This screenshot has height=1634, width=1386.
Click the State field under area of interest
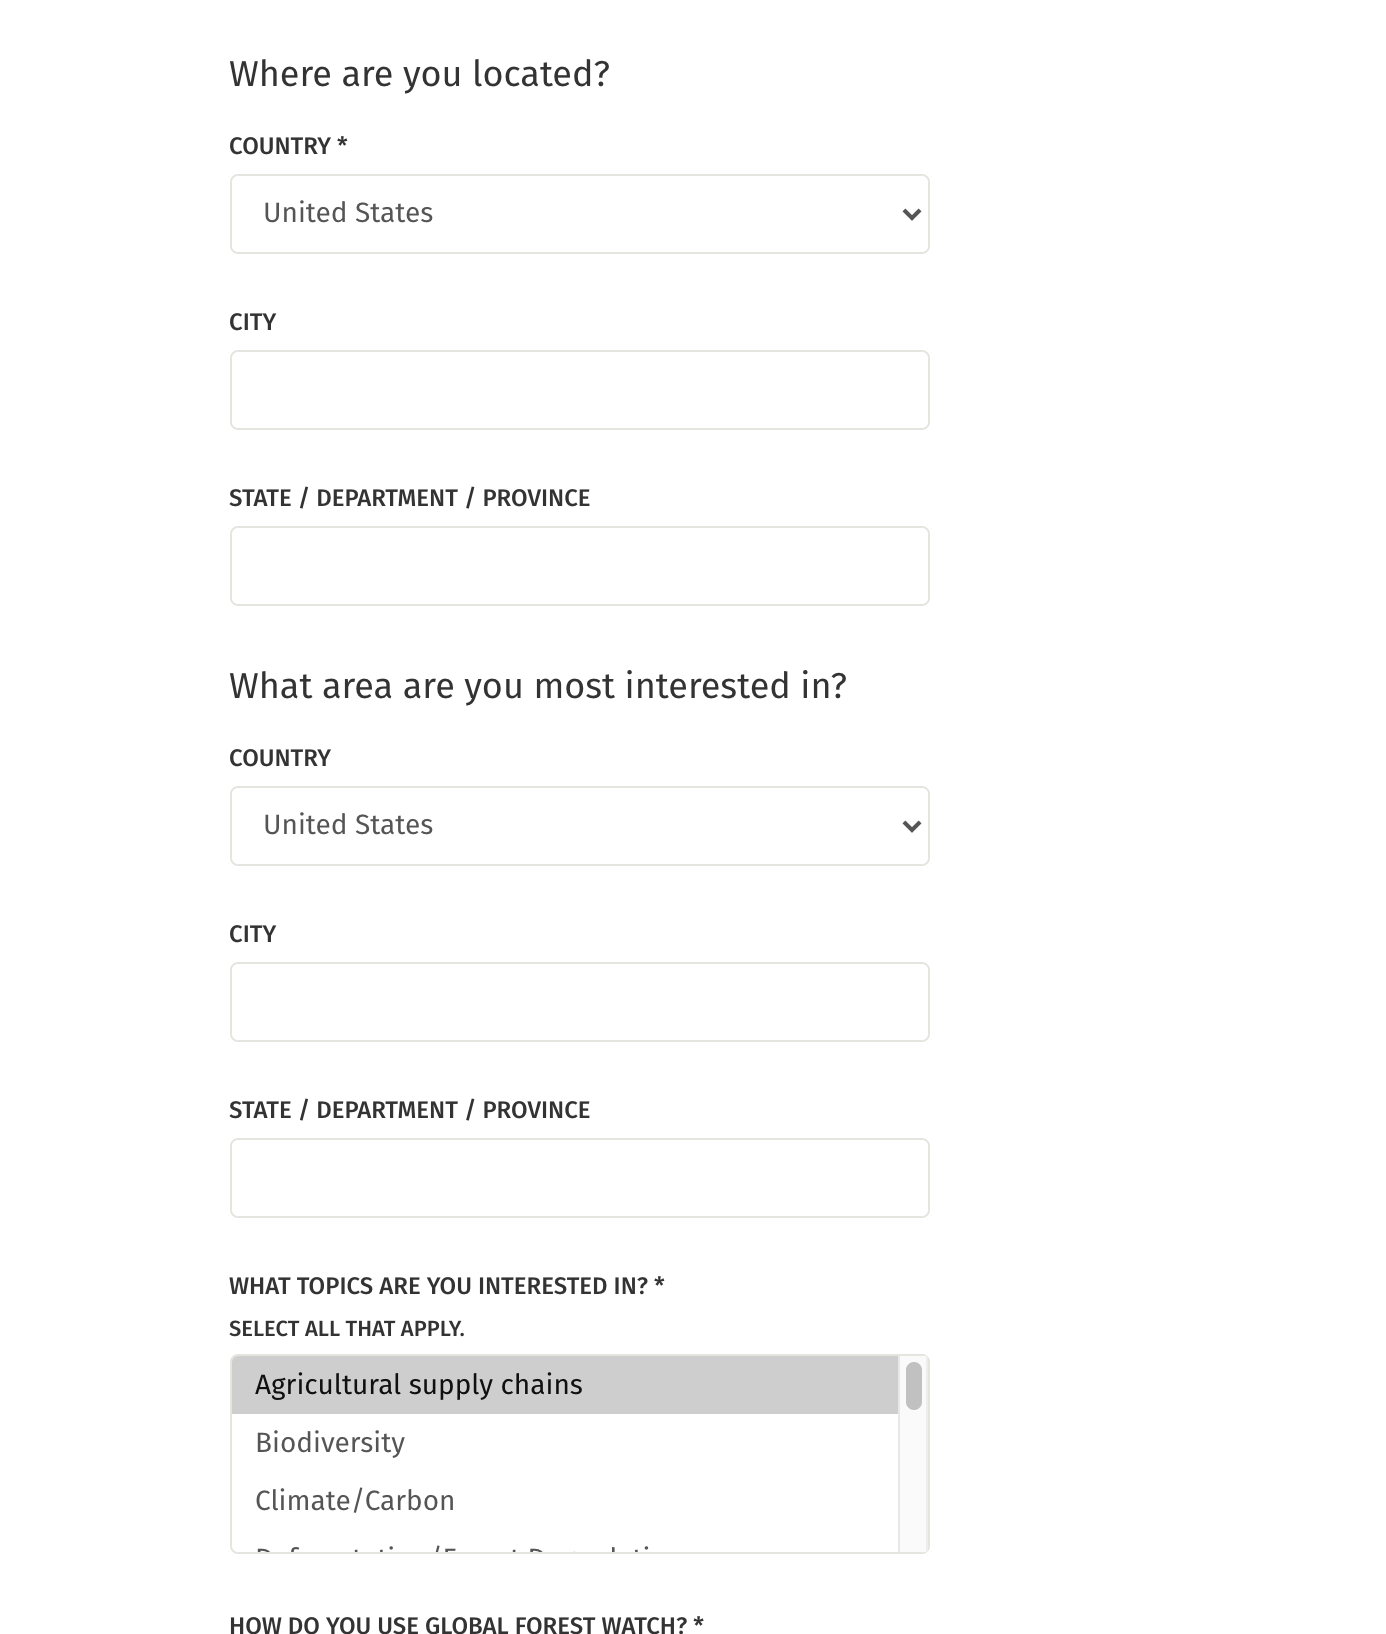(x=579, y=1177)
